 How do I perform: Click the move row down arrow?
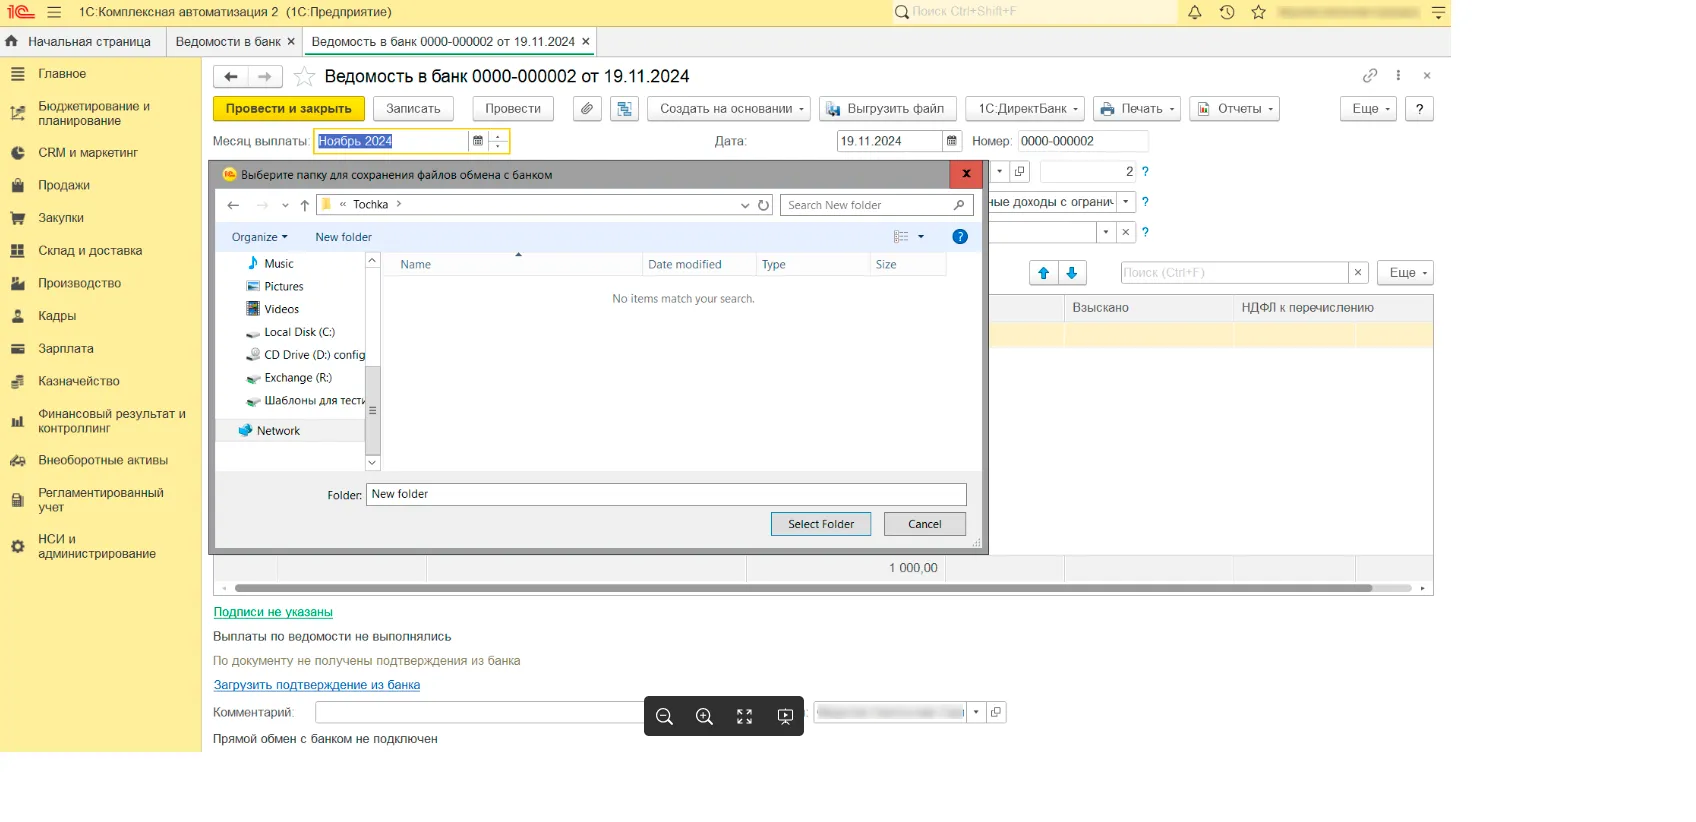pos(1071,273)
